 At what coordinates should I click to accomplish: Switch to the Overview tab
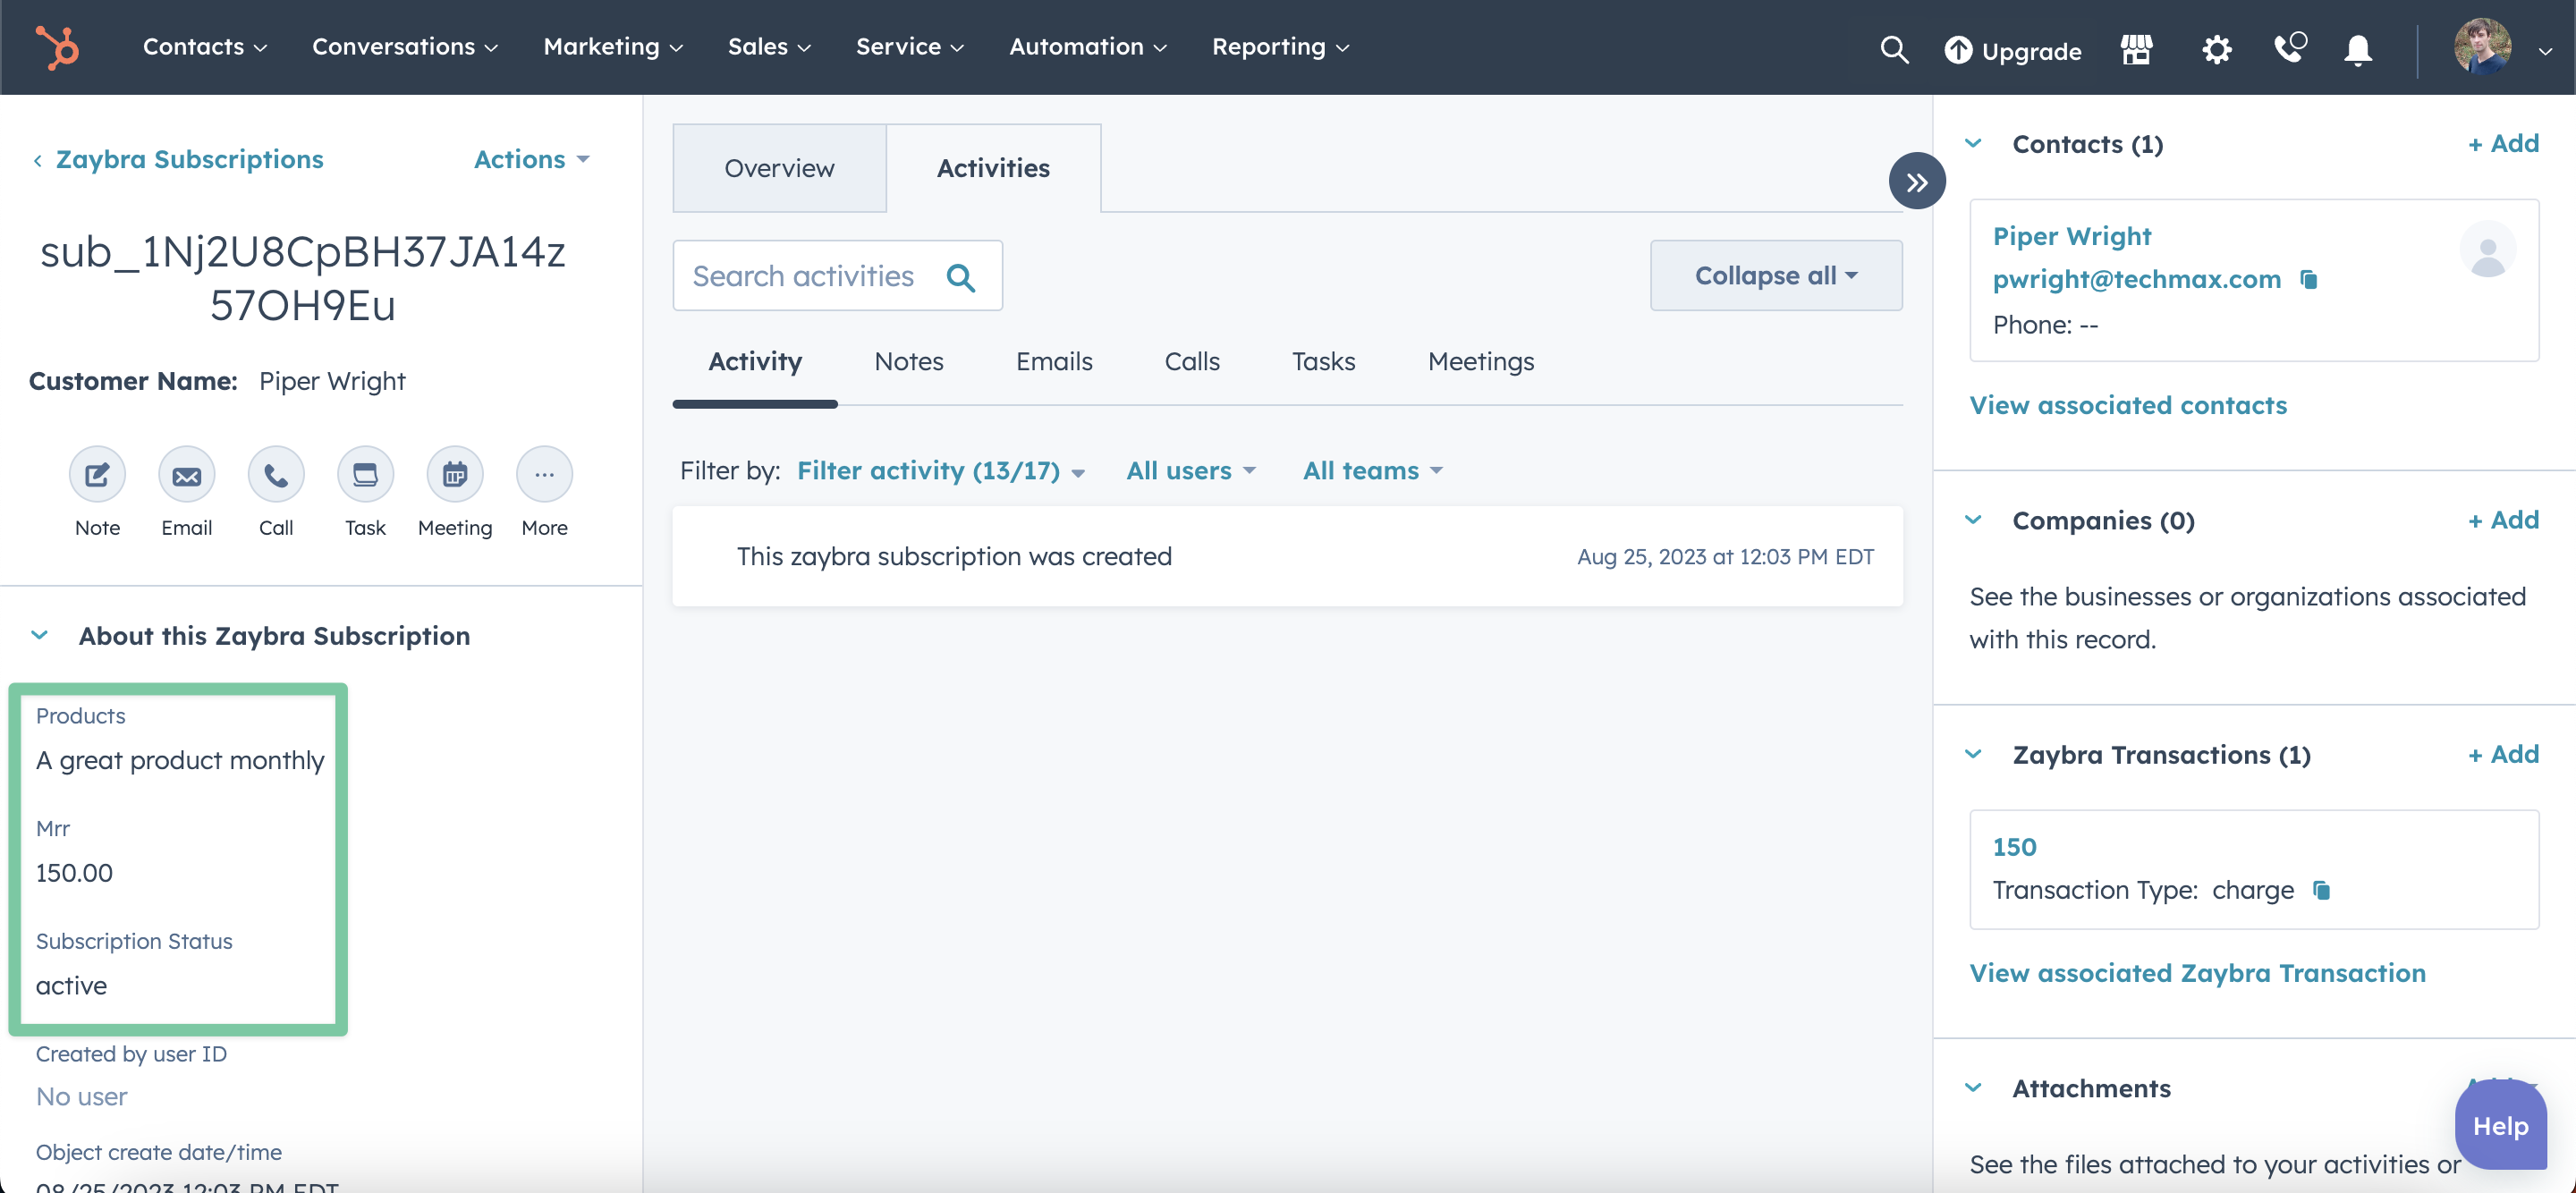click(779, 168)
